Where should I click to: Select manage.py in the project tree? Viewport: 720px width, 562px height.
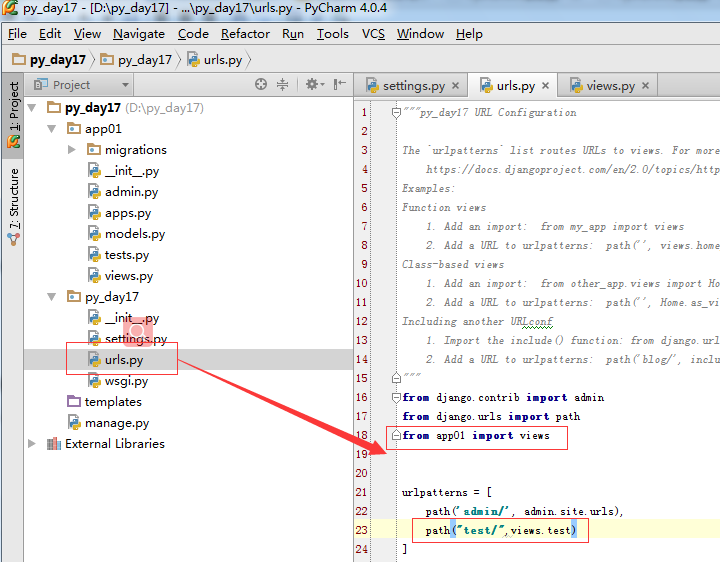pyautogui.click(x=116, y=423)
